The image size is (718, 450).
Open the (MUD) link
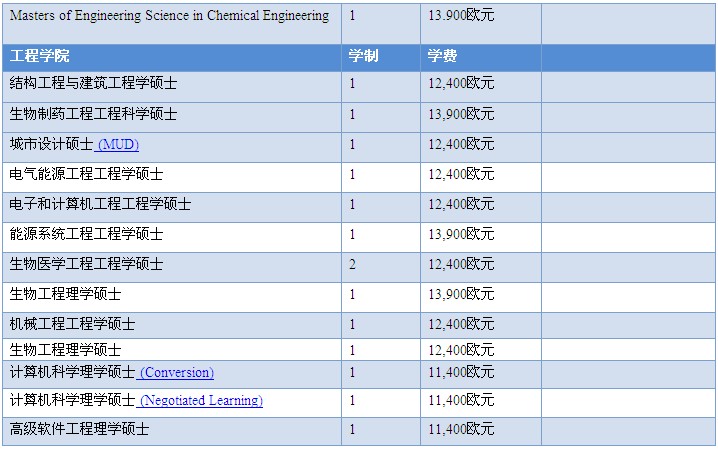[x=120, y=145]
